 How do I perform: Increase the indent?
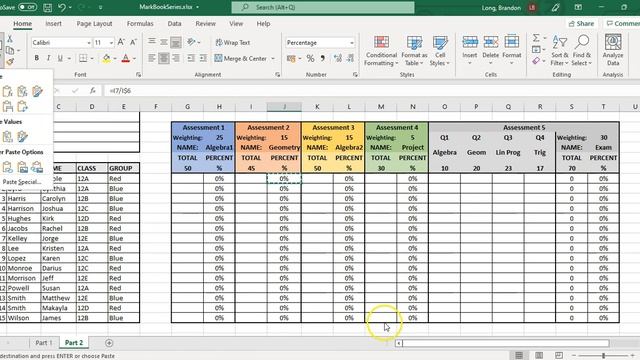click(203, 58)
